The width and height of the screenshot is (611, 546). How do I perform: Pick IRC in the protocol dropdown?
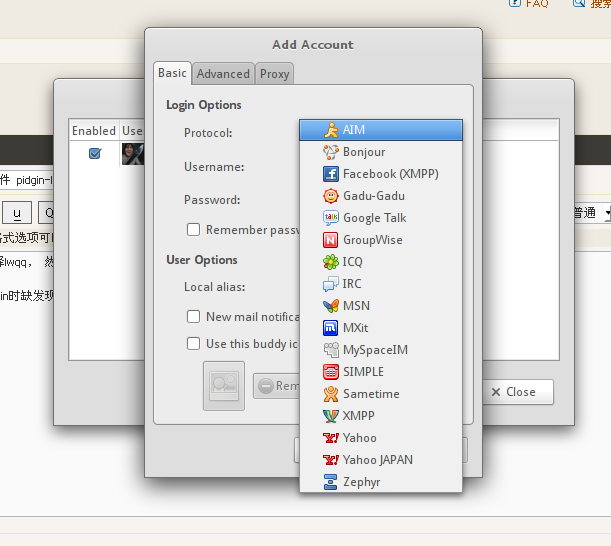coord(381,284)
